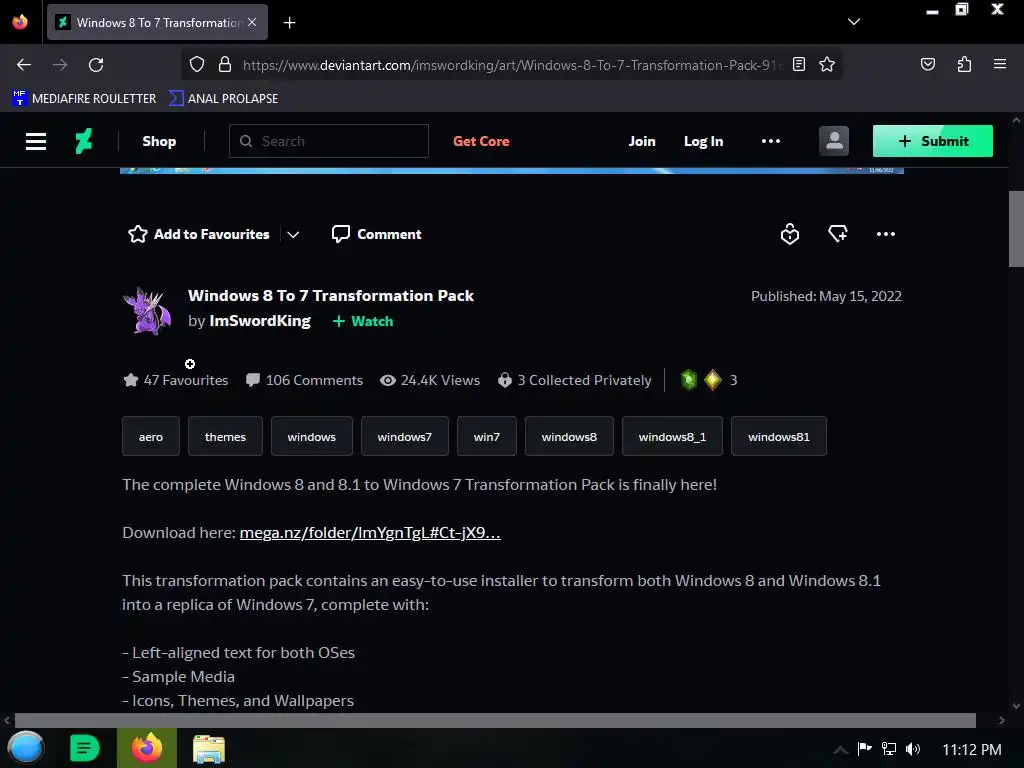Click the DeviantArt Search field

tap(328, 141)
